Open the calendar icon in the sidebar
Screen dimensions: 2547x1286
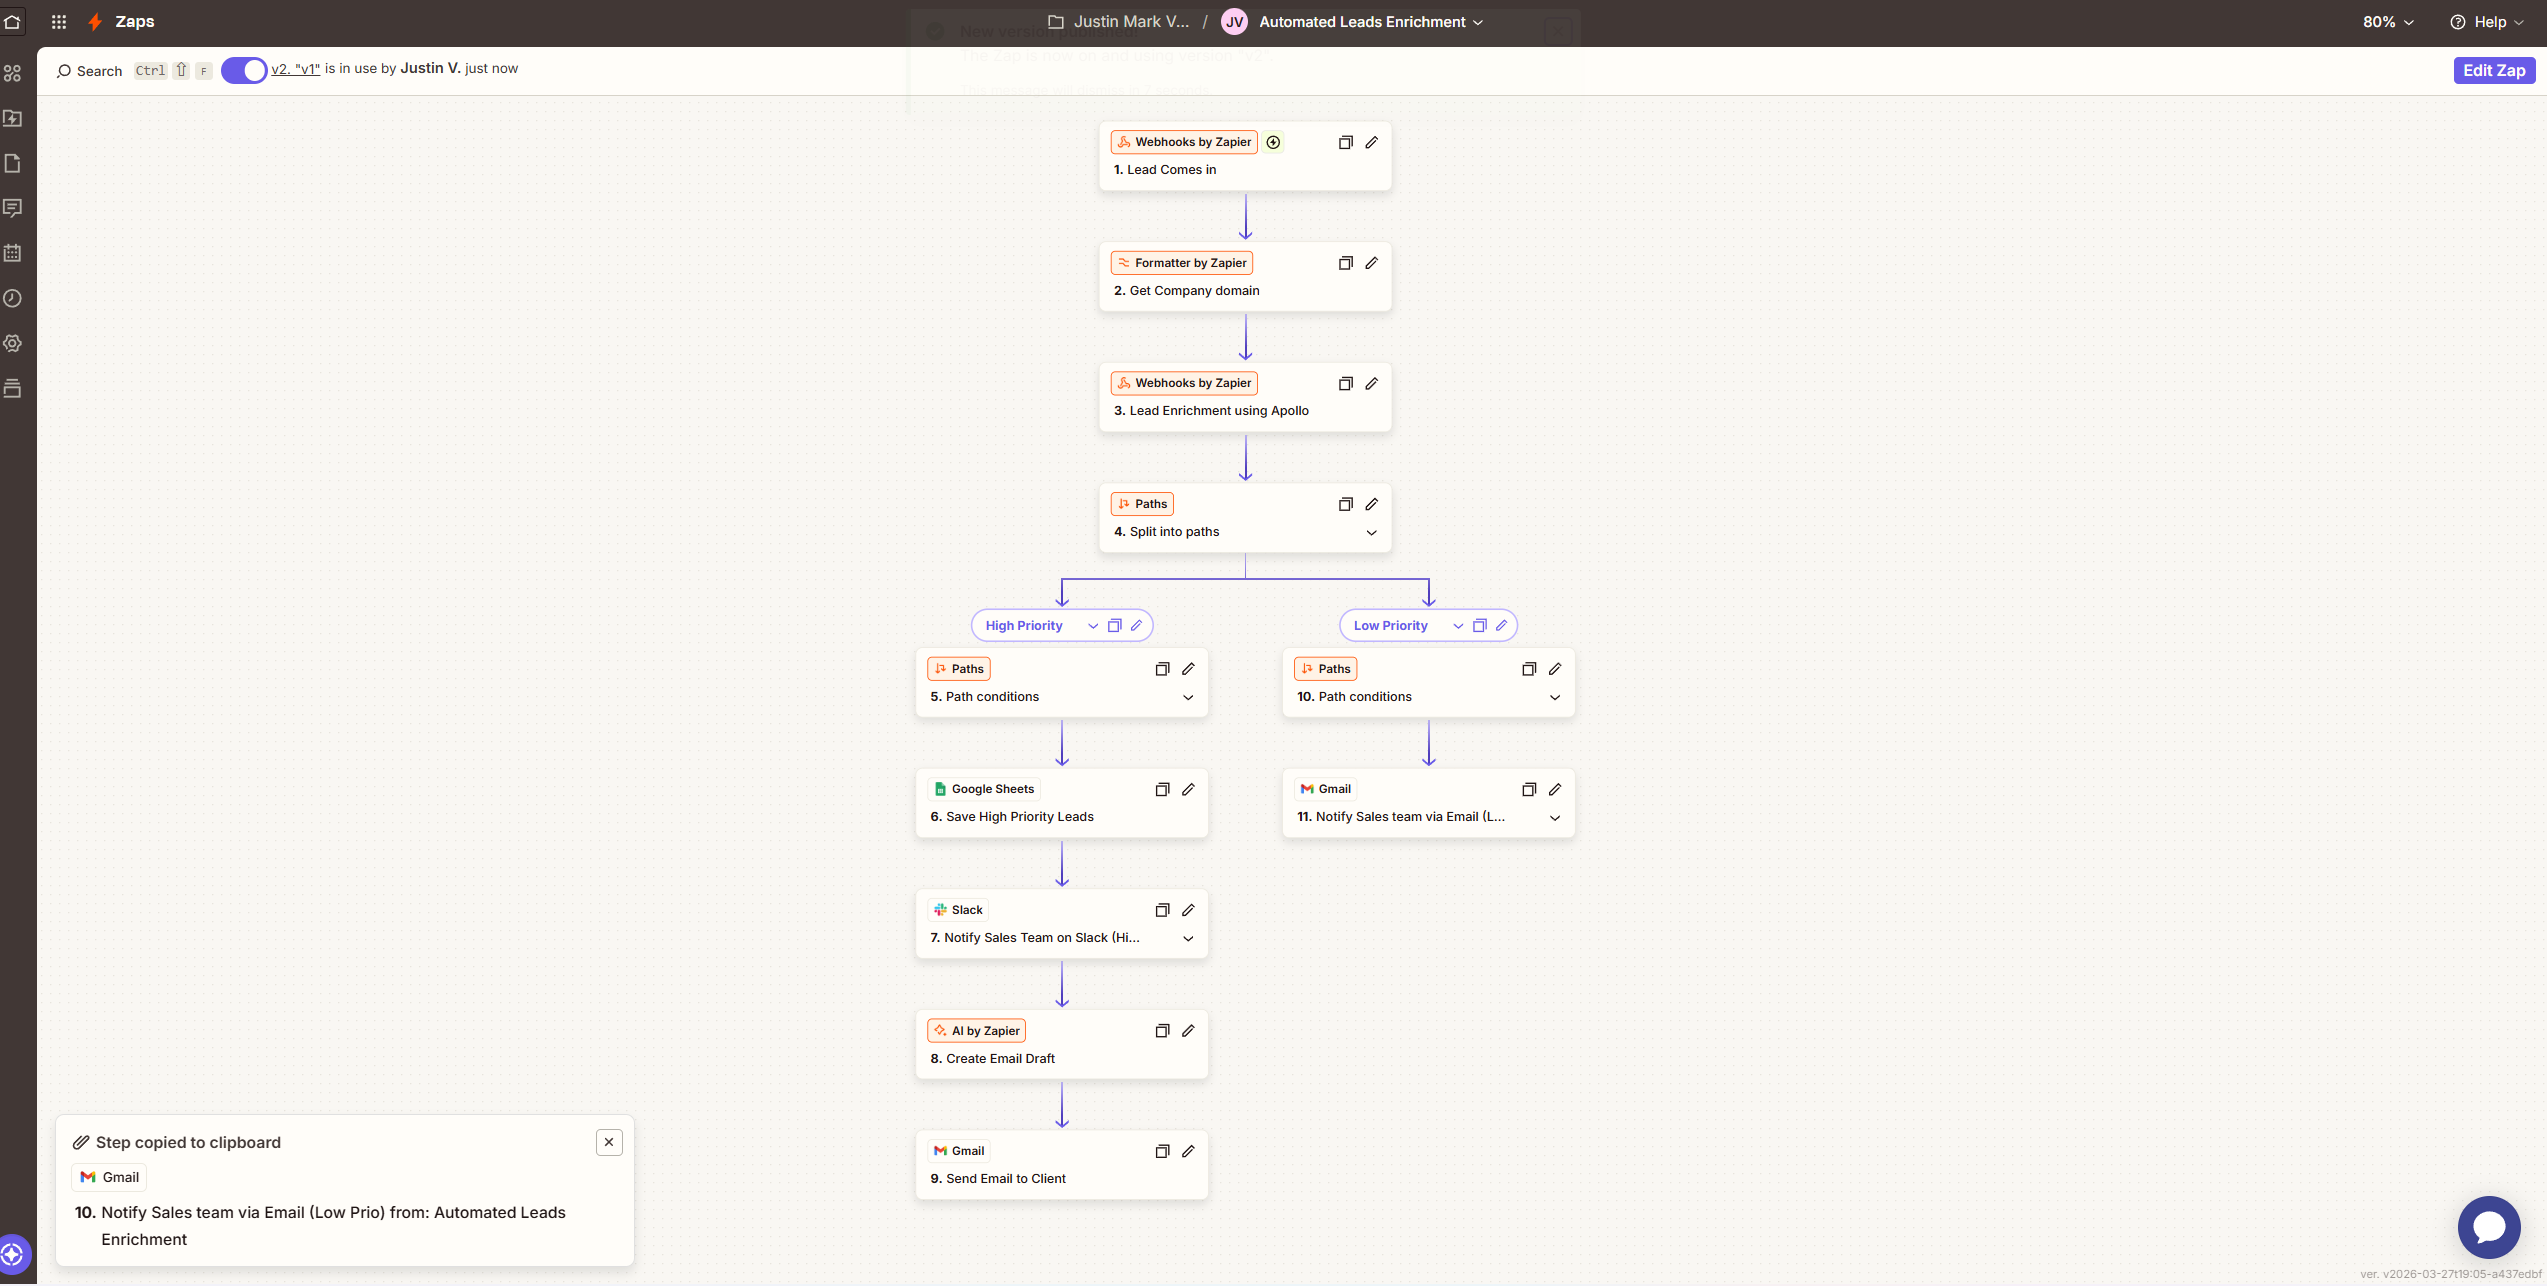[x=12, y=253]
